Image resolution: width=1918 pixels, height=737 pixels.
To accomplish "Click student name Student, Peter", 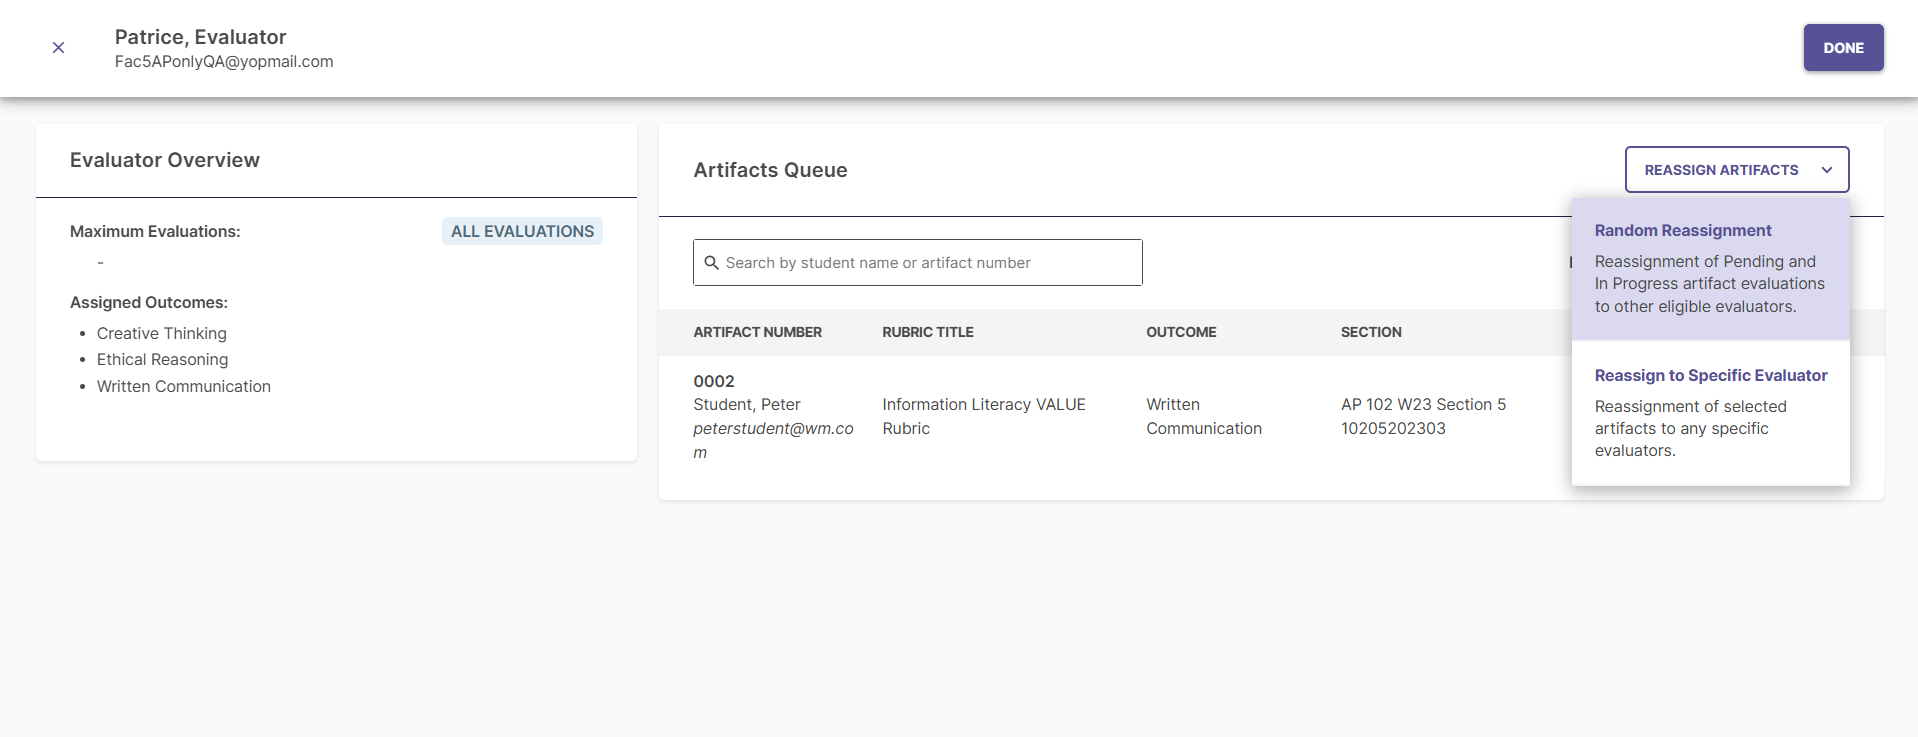I will pyautogui.click(x=747, y=404).
